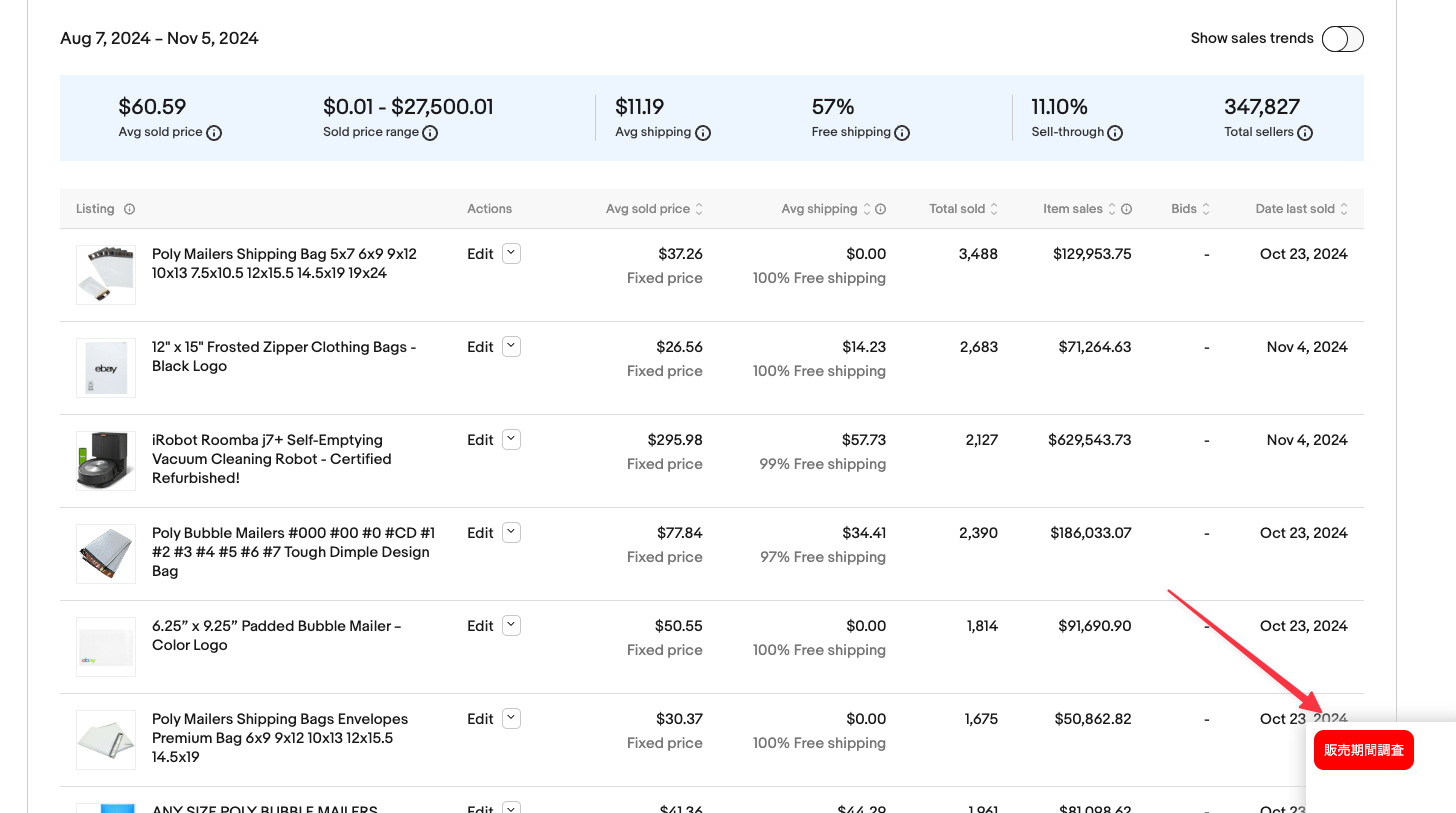Open info icon beside Sold price range
The width and height of the screenshot is (1456, 813).
point(430,133)
